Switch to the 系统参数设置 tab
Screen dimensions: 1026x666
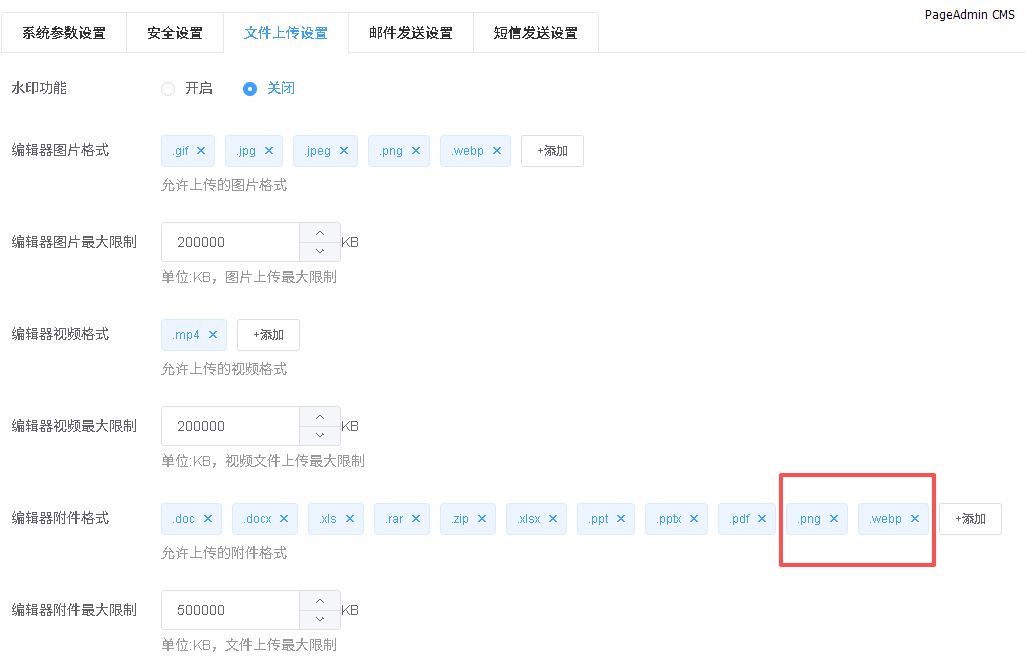(x=64, y=33)
